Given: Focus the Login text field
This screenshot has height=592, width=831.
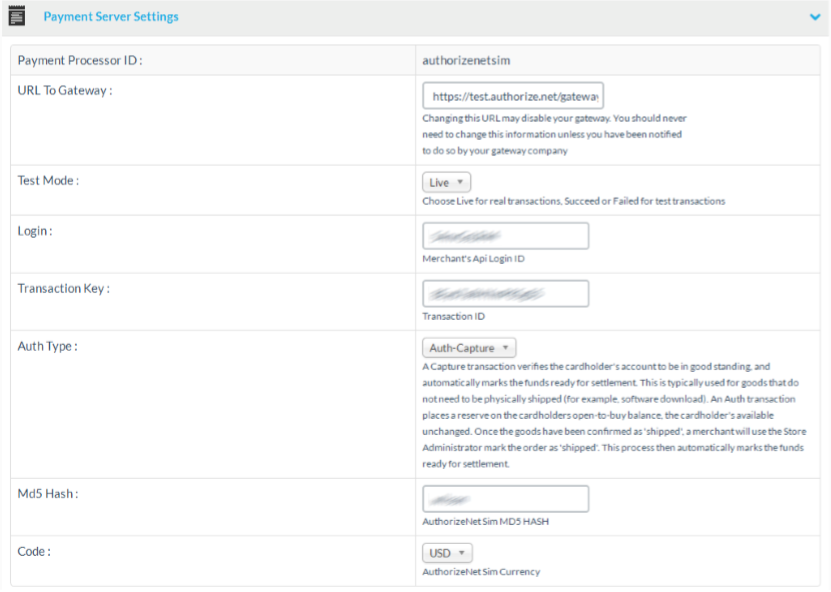Looking at the screenshot, I should click(505, 236).
